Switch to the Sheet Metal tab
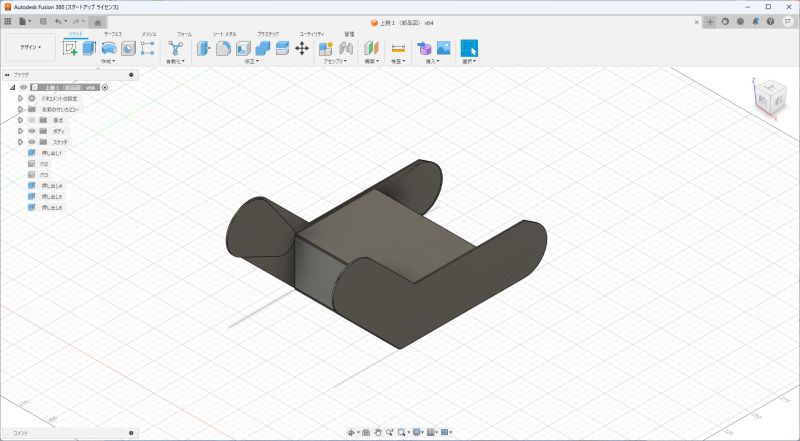This screenshot has height=441, width=800. (x=224, y=34)
